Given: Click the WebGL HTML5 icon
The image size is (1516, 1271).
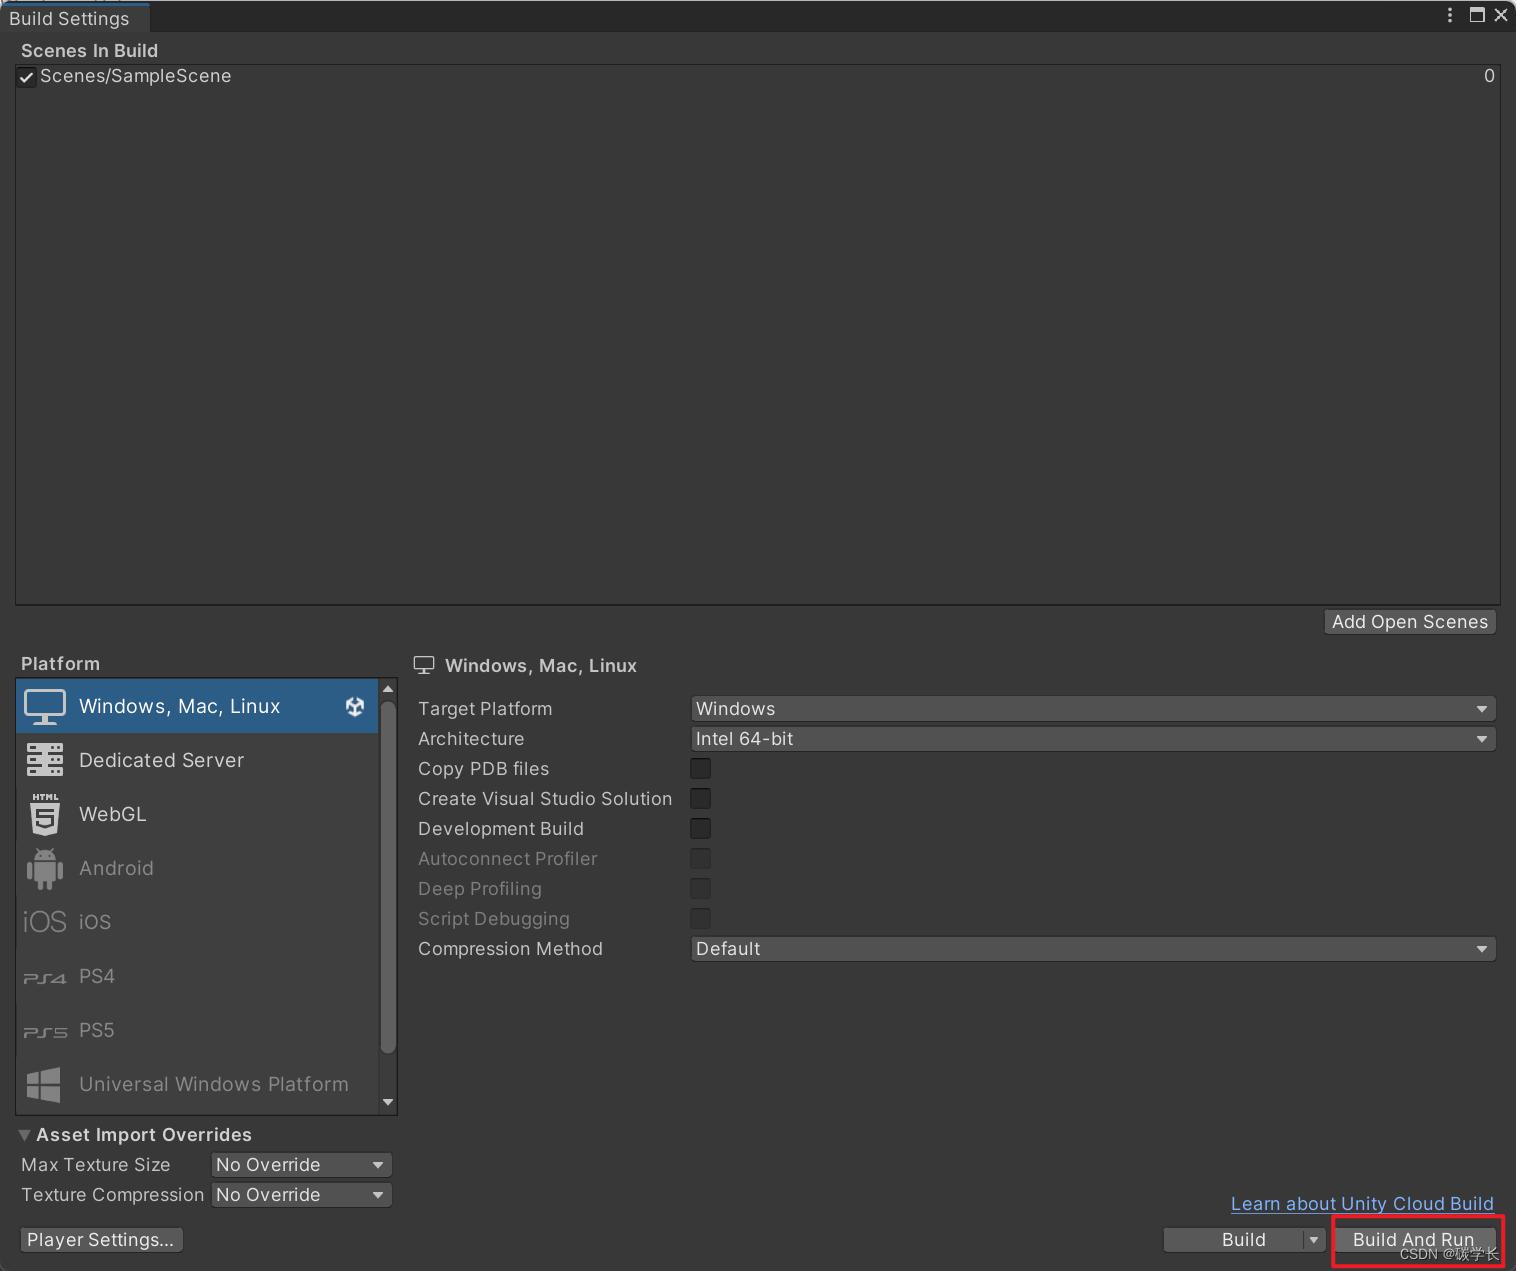Looking at the screenshot, I should click(x=45, y=814).
